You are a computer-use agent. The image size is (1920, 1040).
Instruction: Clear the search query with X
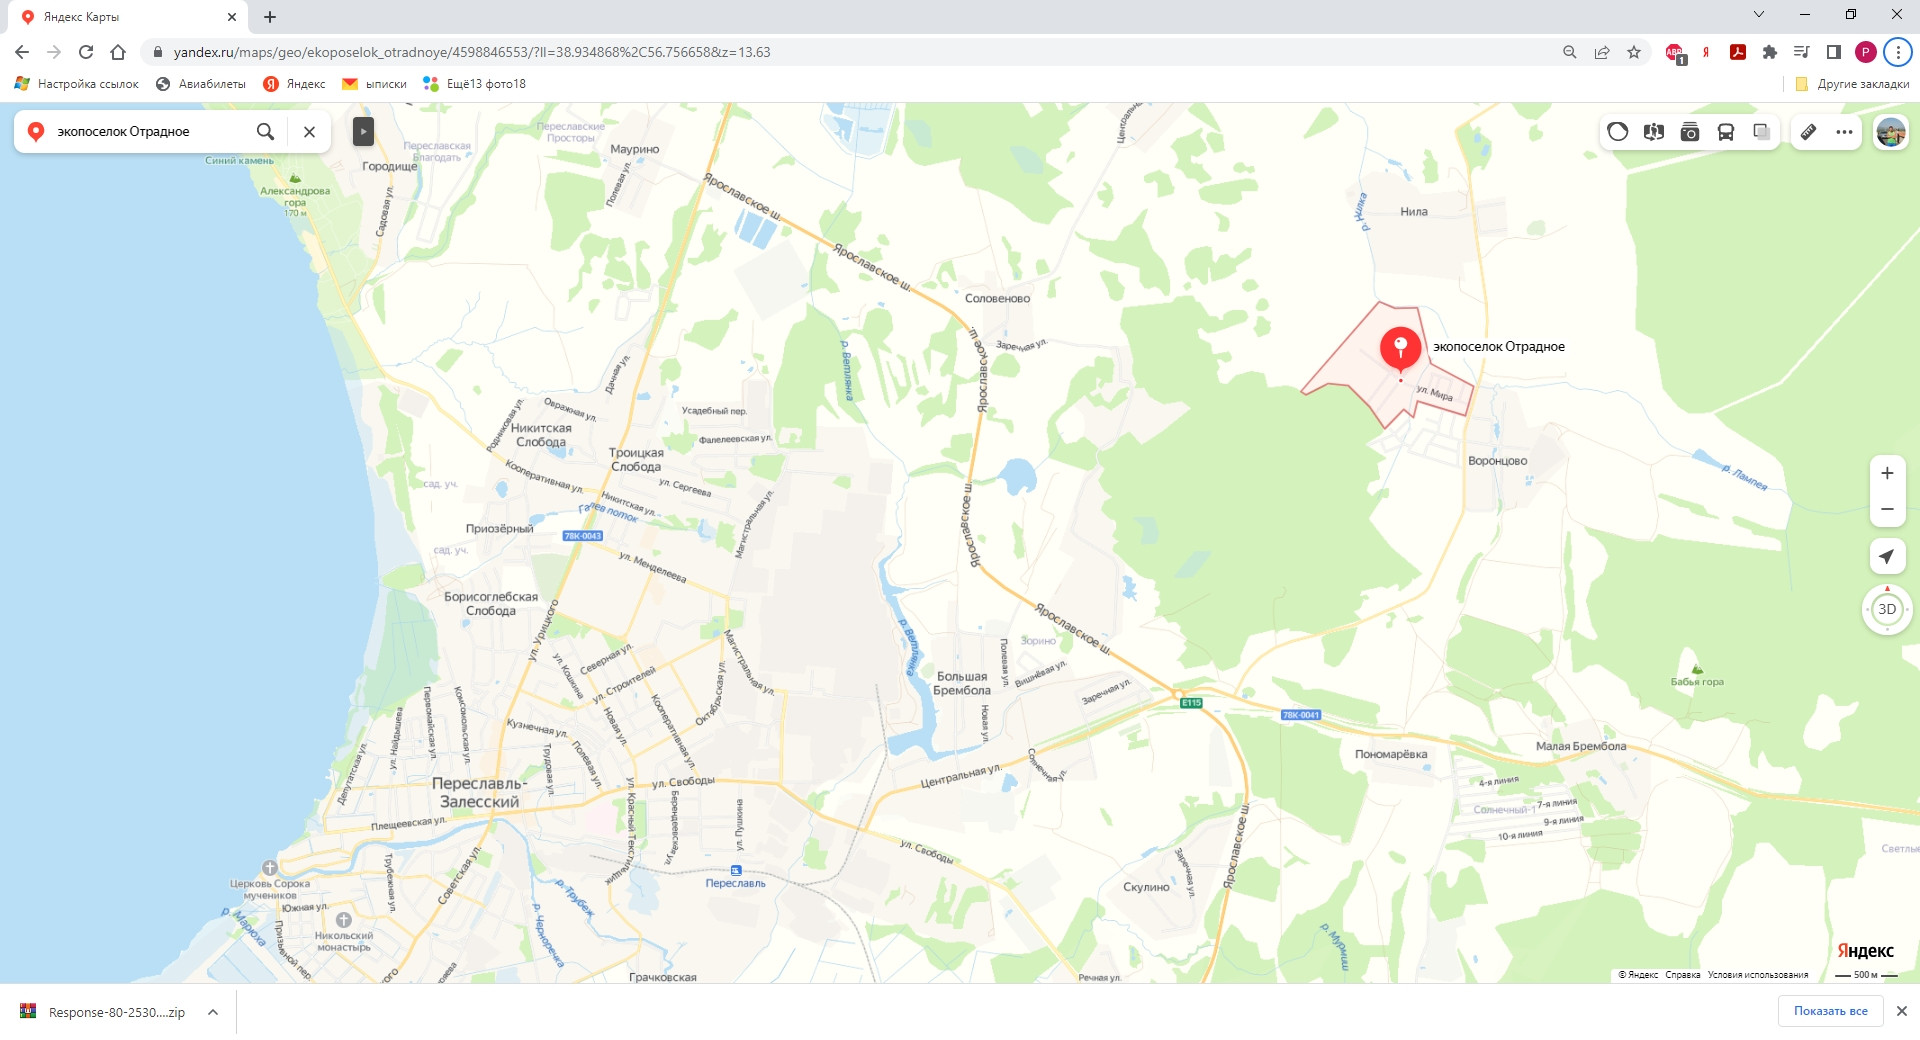click(x=309, y=131)
